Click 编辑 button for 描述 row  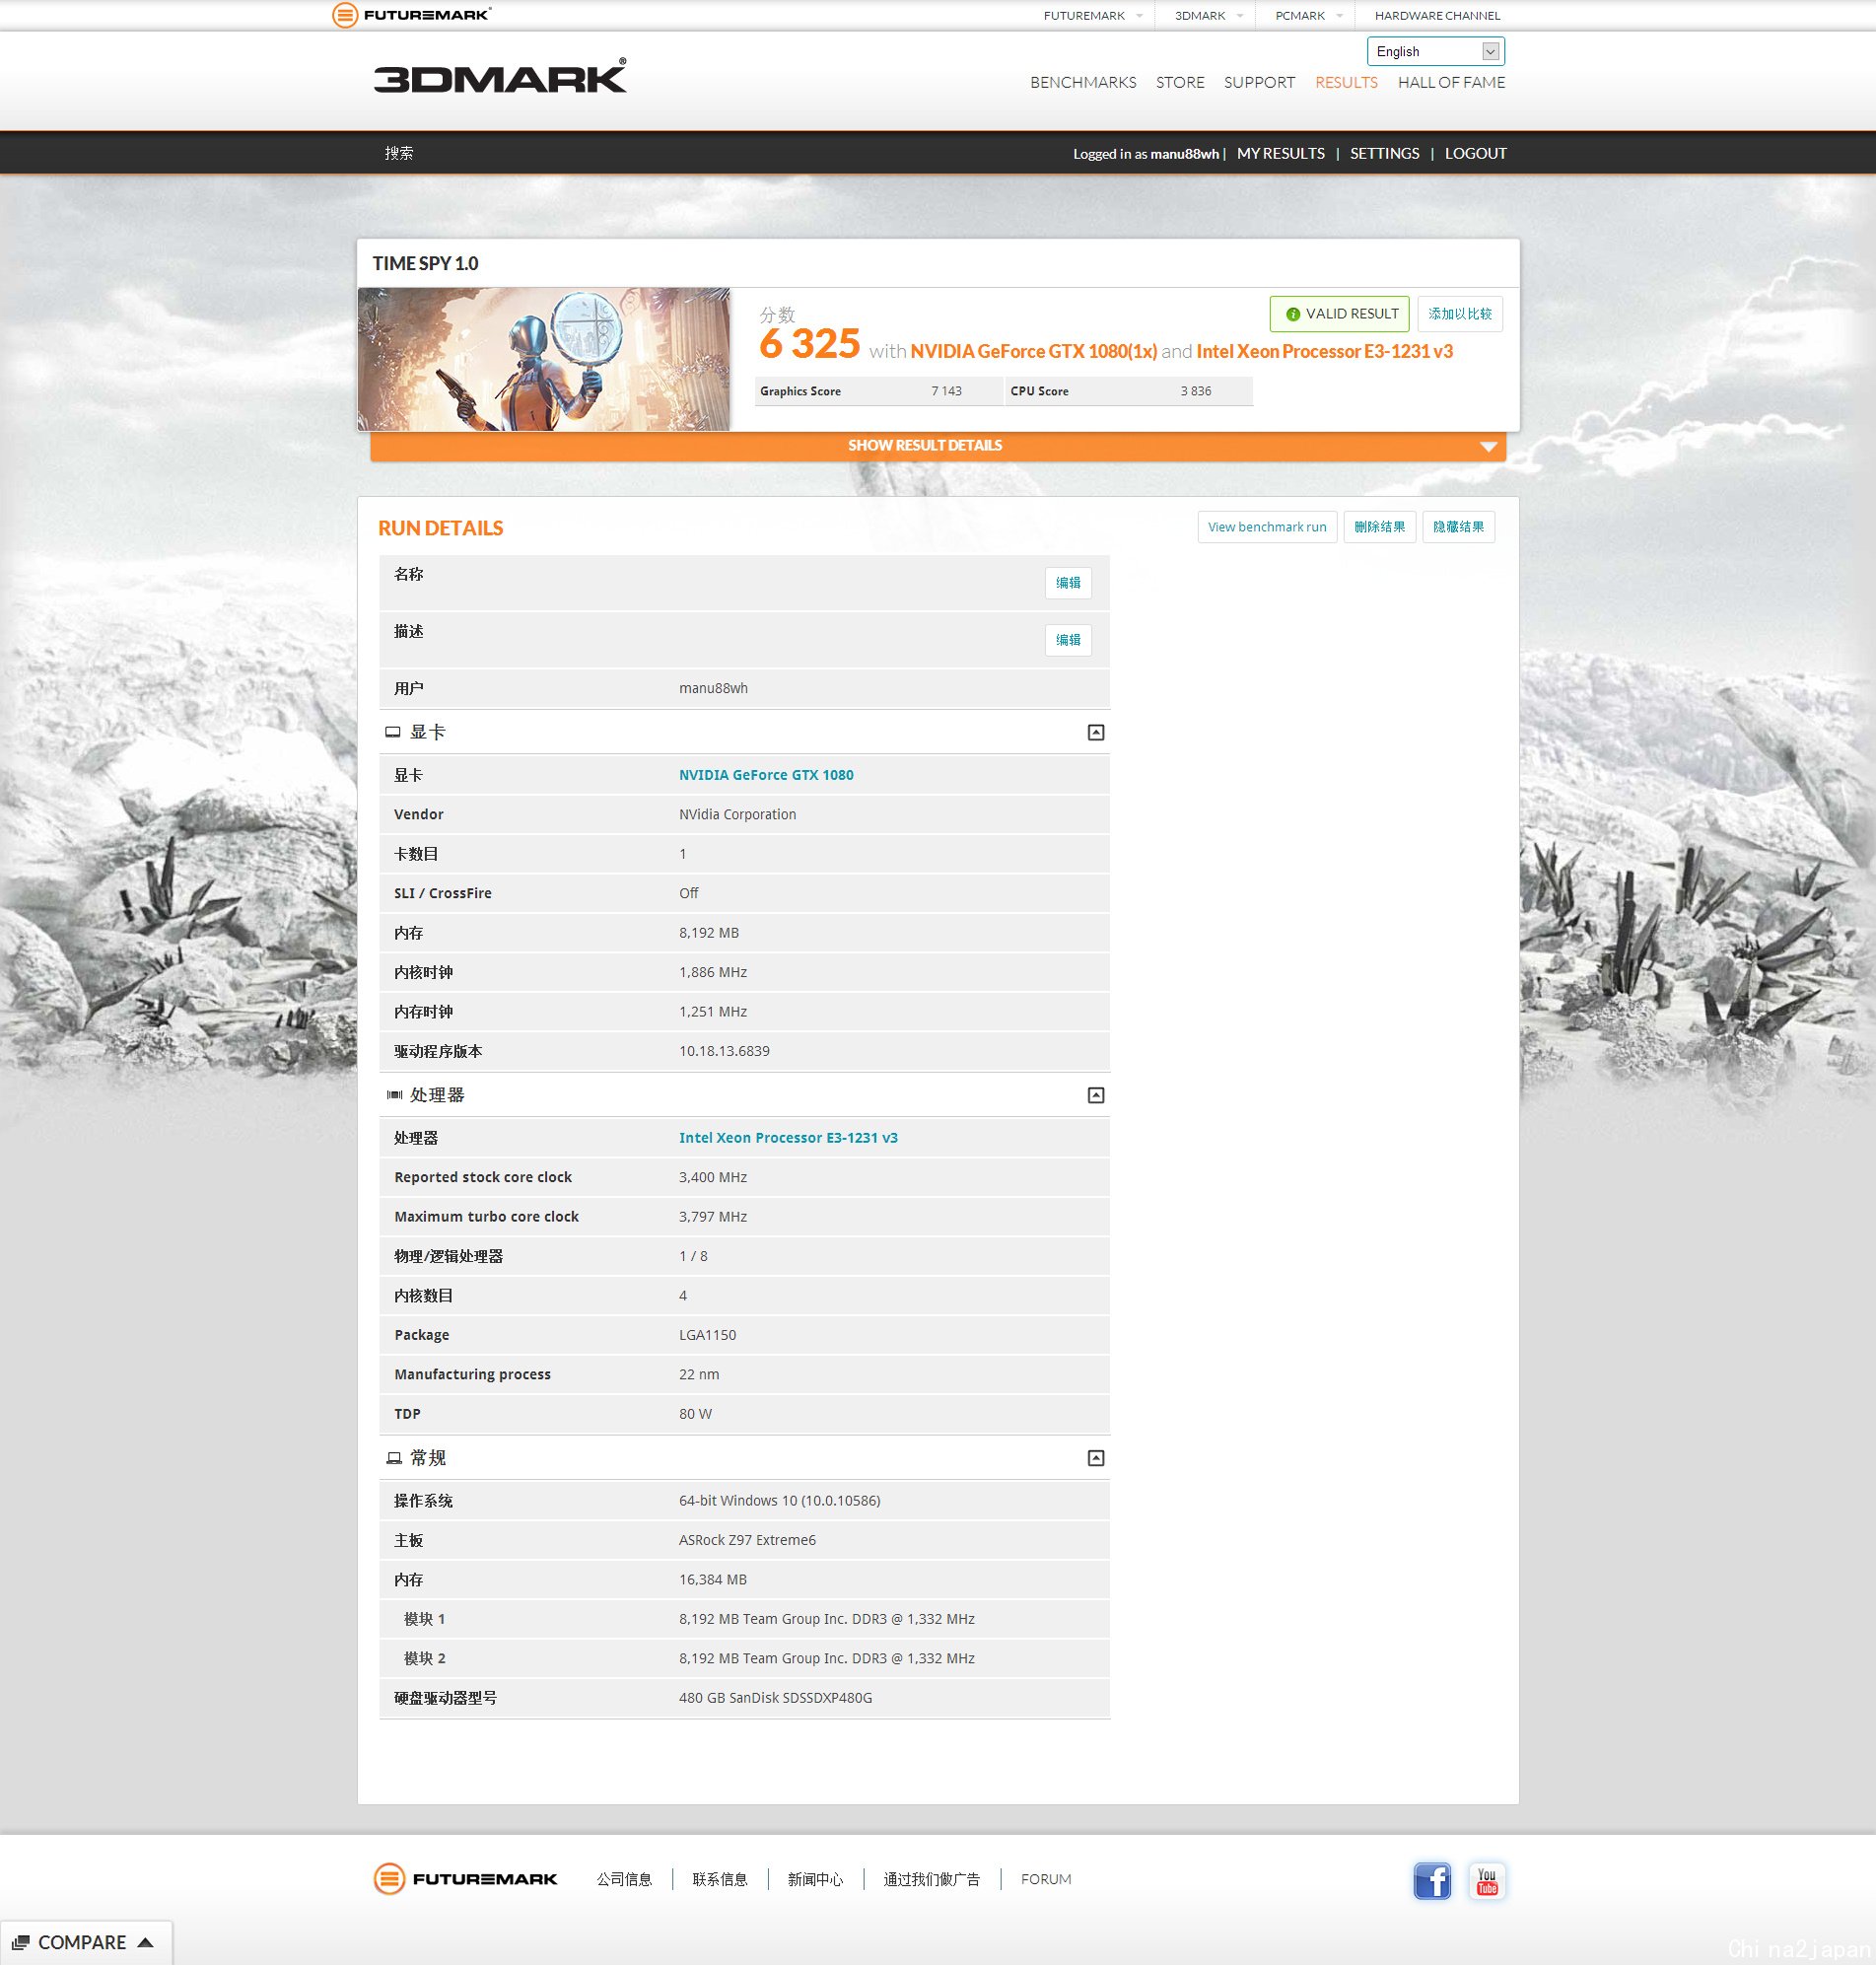point(1068,640)
